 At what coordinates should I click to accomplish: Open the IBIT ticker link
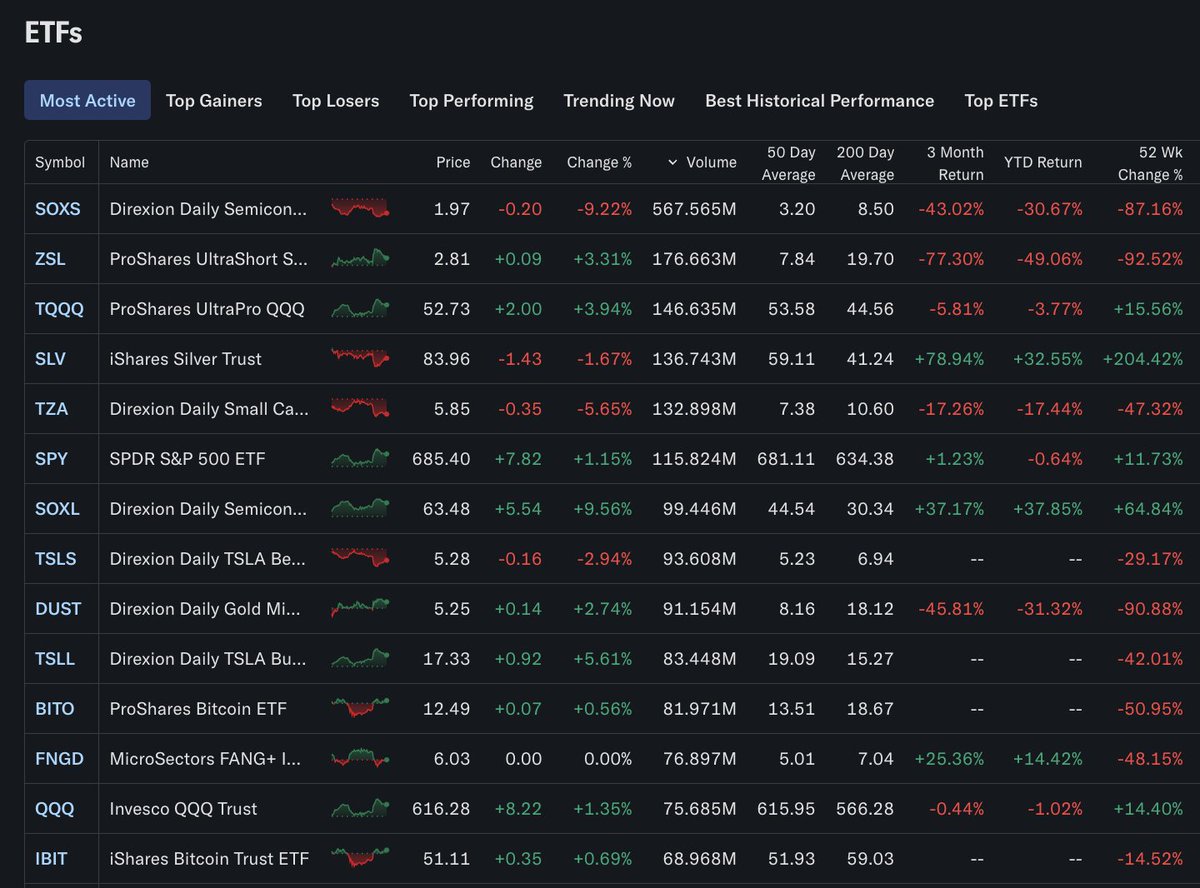(x=53, y=859)
